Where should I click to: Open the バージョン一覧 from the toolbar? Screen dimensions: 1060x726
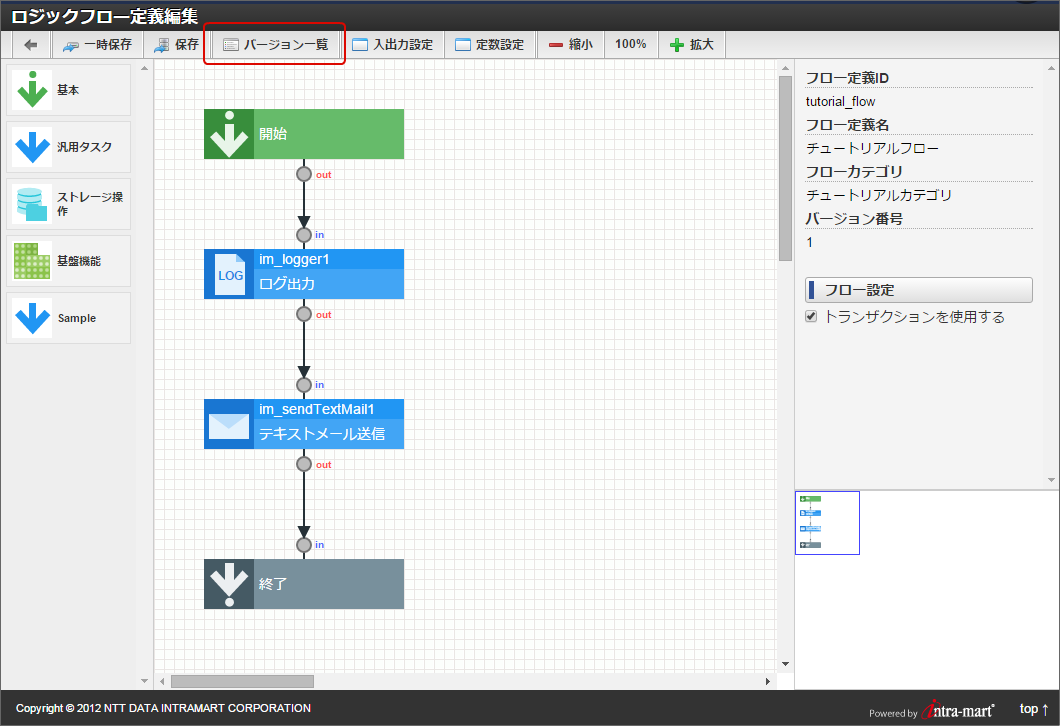(273, 44)
